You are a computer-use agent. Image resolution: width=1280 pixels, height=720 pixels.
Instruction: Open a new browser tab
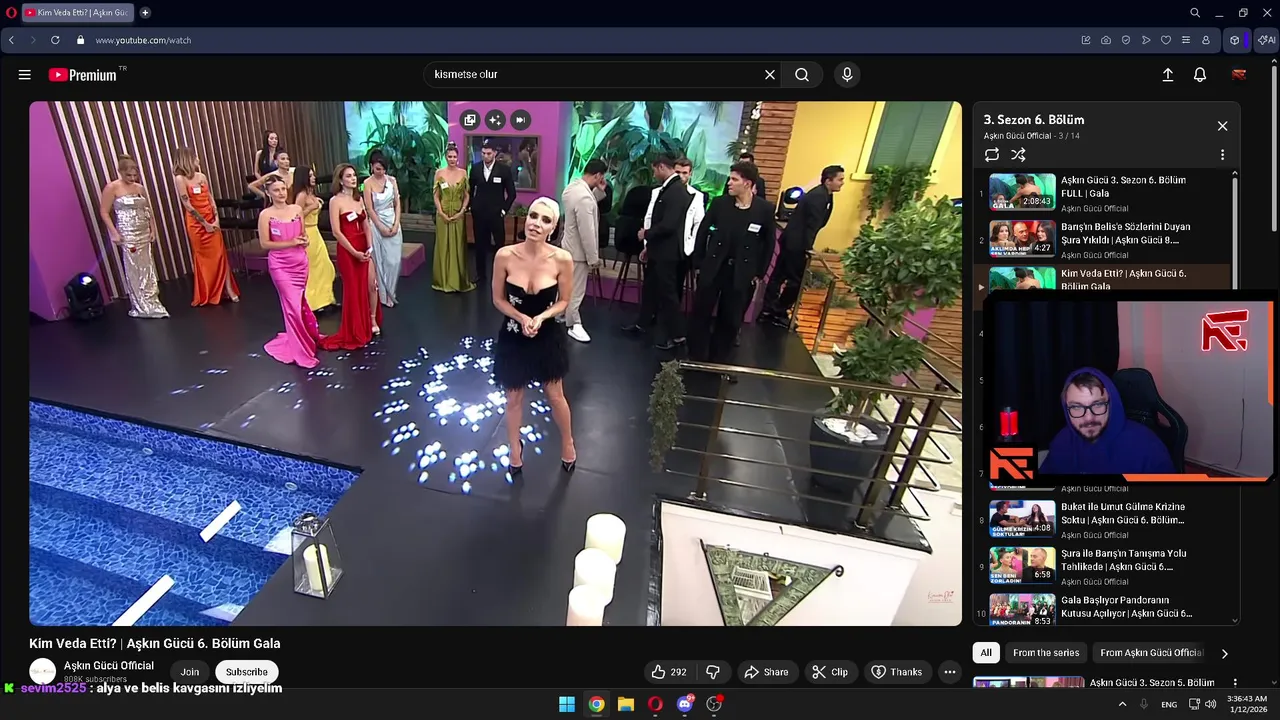coord(145,13)
